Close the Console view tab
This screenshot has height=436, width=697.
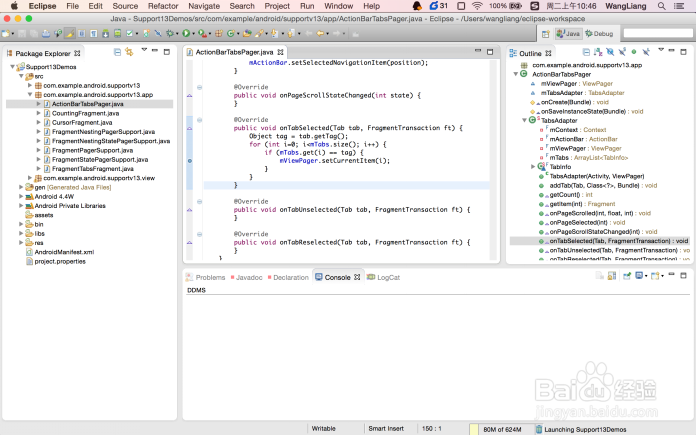[x=357, y=277]
